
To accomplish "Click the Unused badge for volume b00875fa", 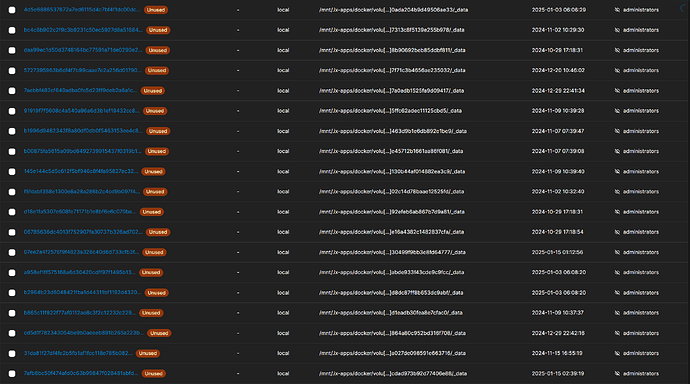I will (157, 151).
